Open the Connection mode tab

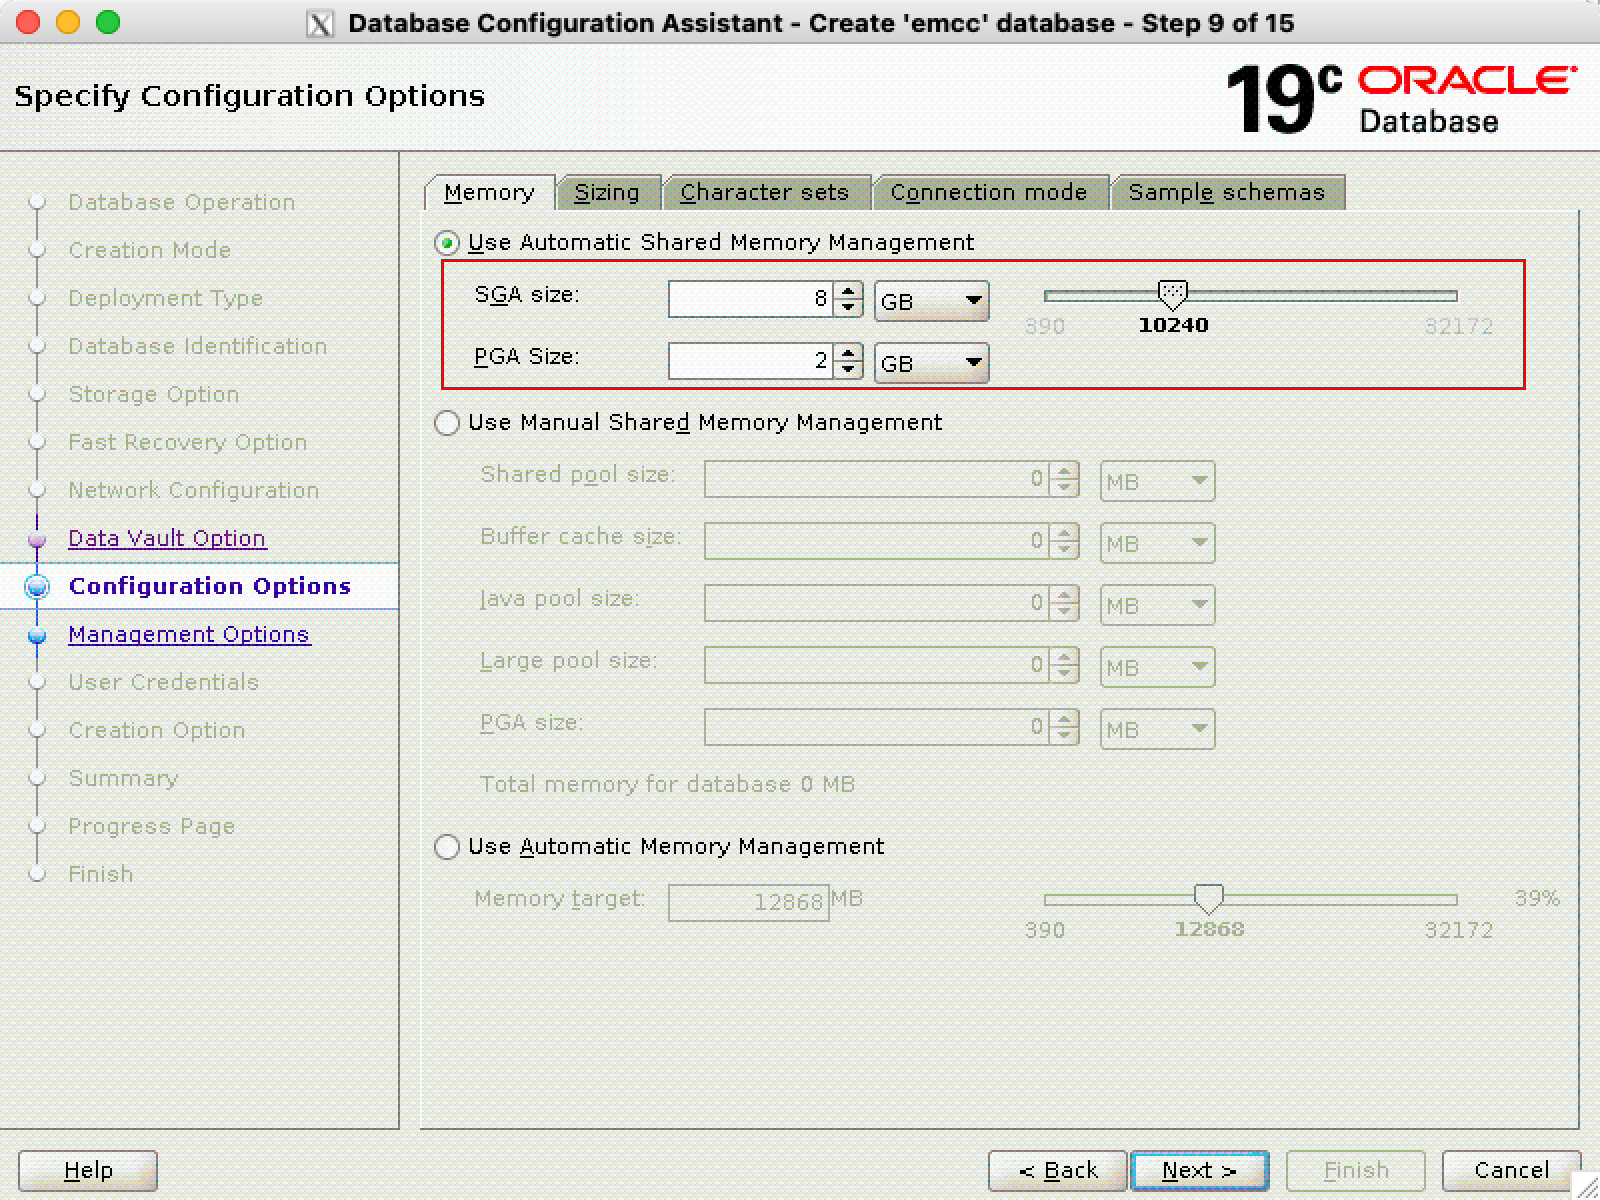coord(989,192)
